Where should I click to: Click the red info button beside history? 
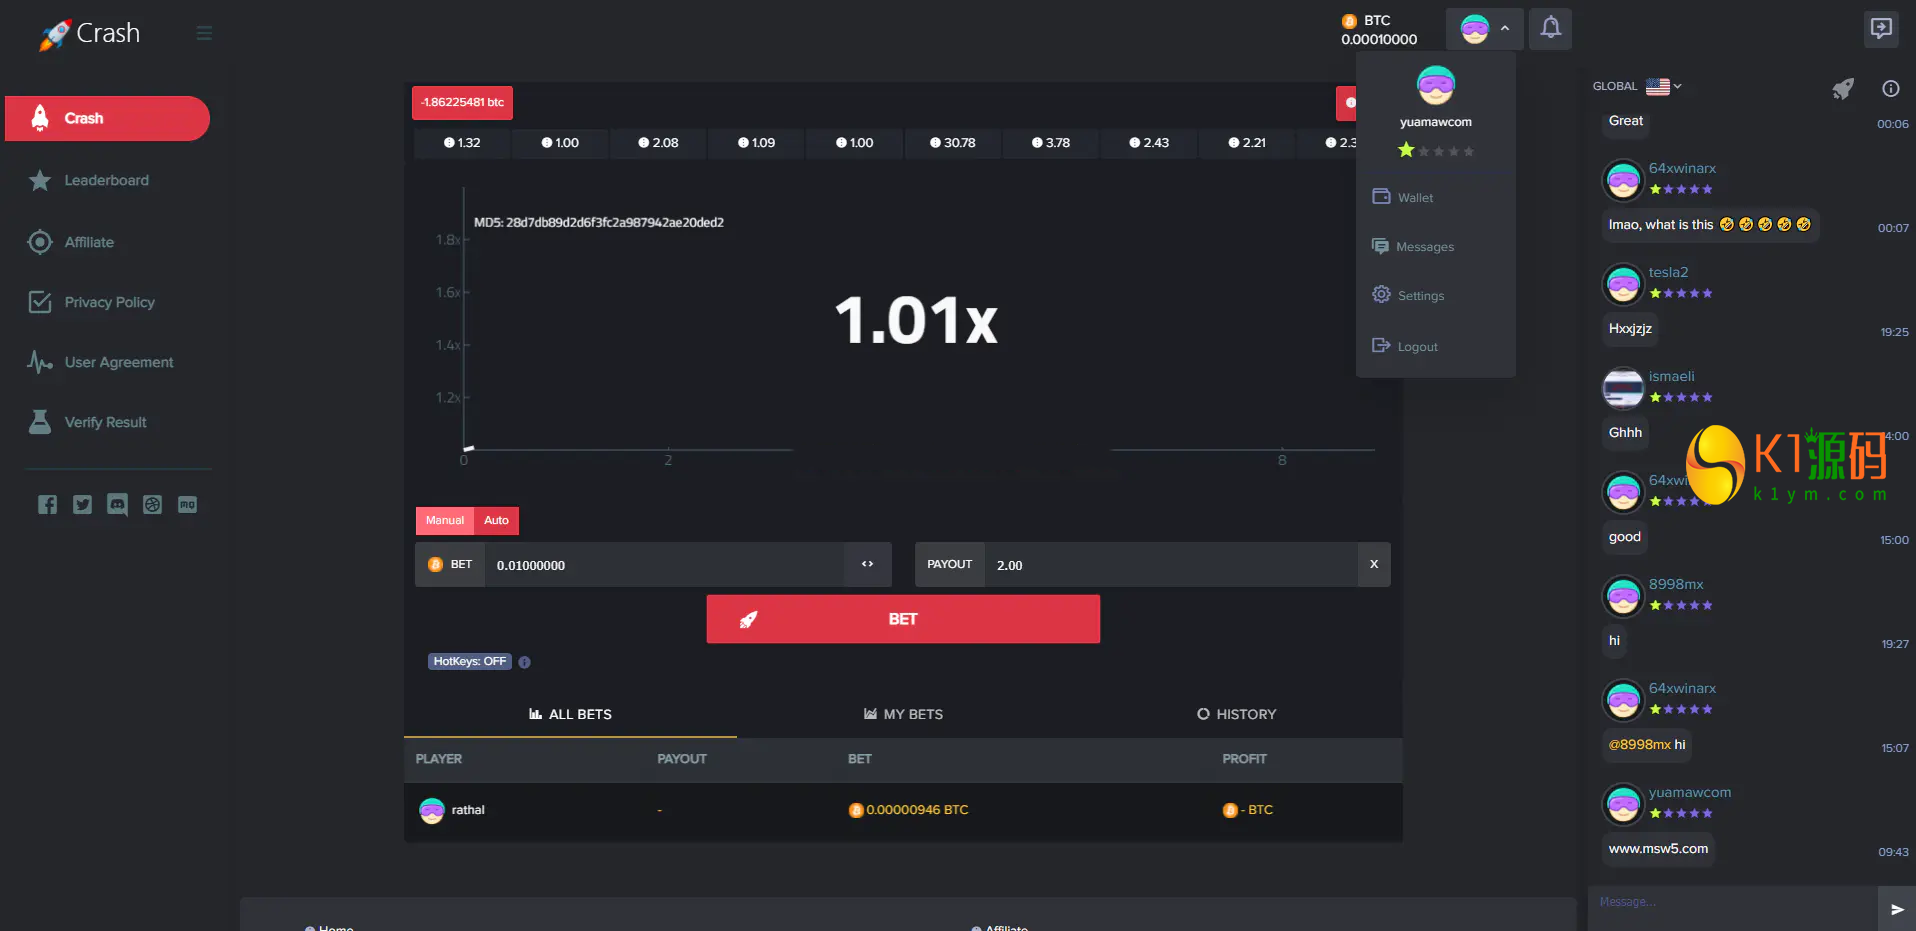1347,103
